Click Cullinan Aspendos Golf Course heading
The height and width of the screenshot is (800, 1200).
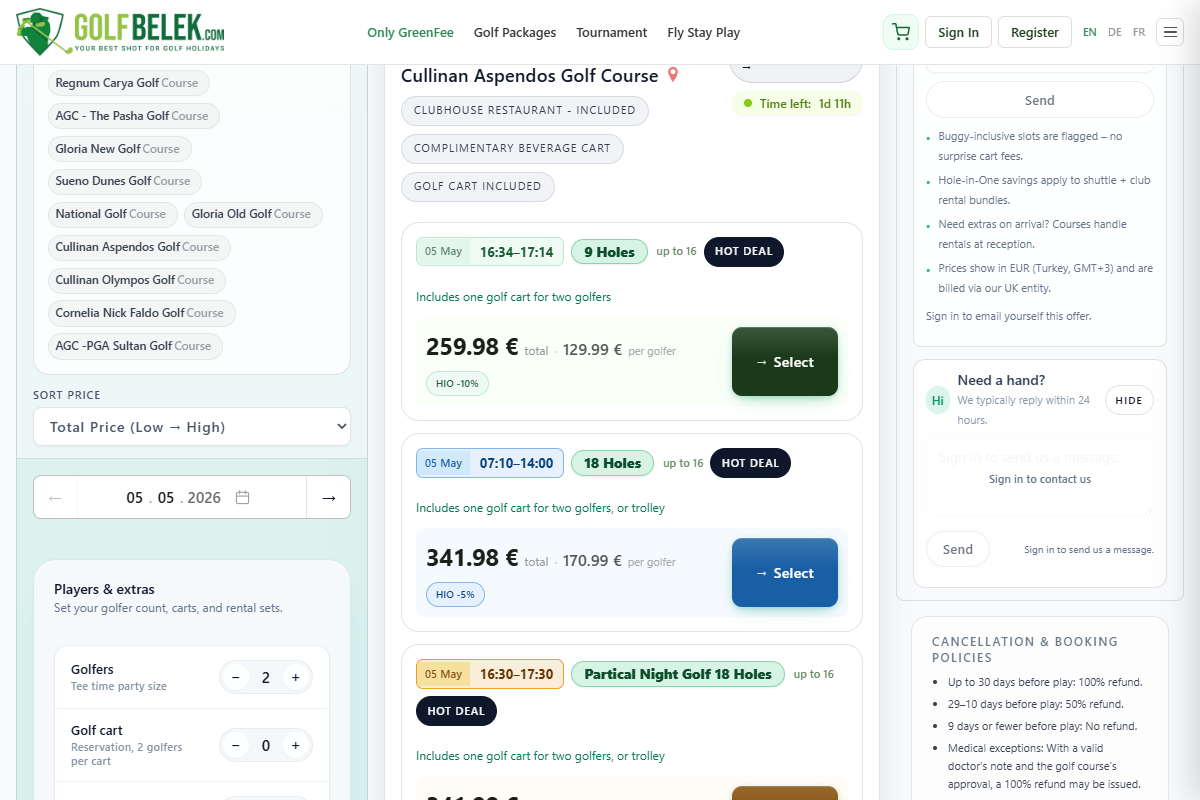tap(530, 76)
